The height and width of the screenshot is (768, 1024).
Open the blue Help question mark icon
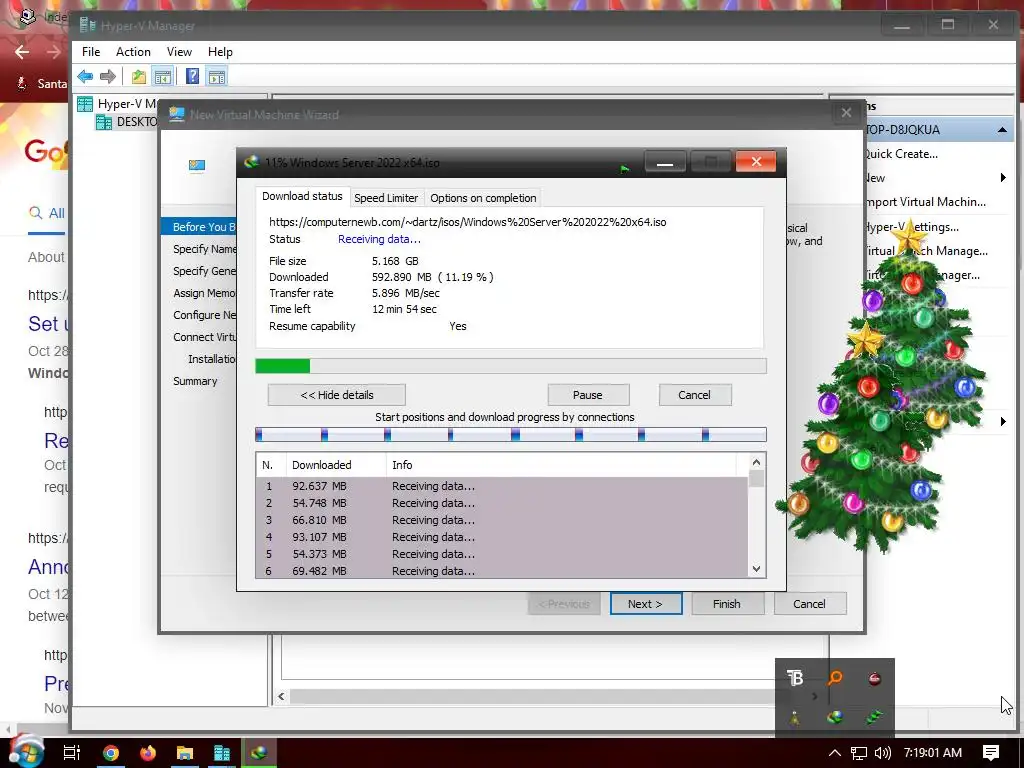pos(192,76)
